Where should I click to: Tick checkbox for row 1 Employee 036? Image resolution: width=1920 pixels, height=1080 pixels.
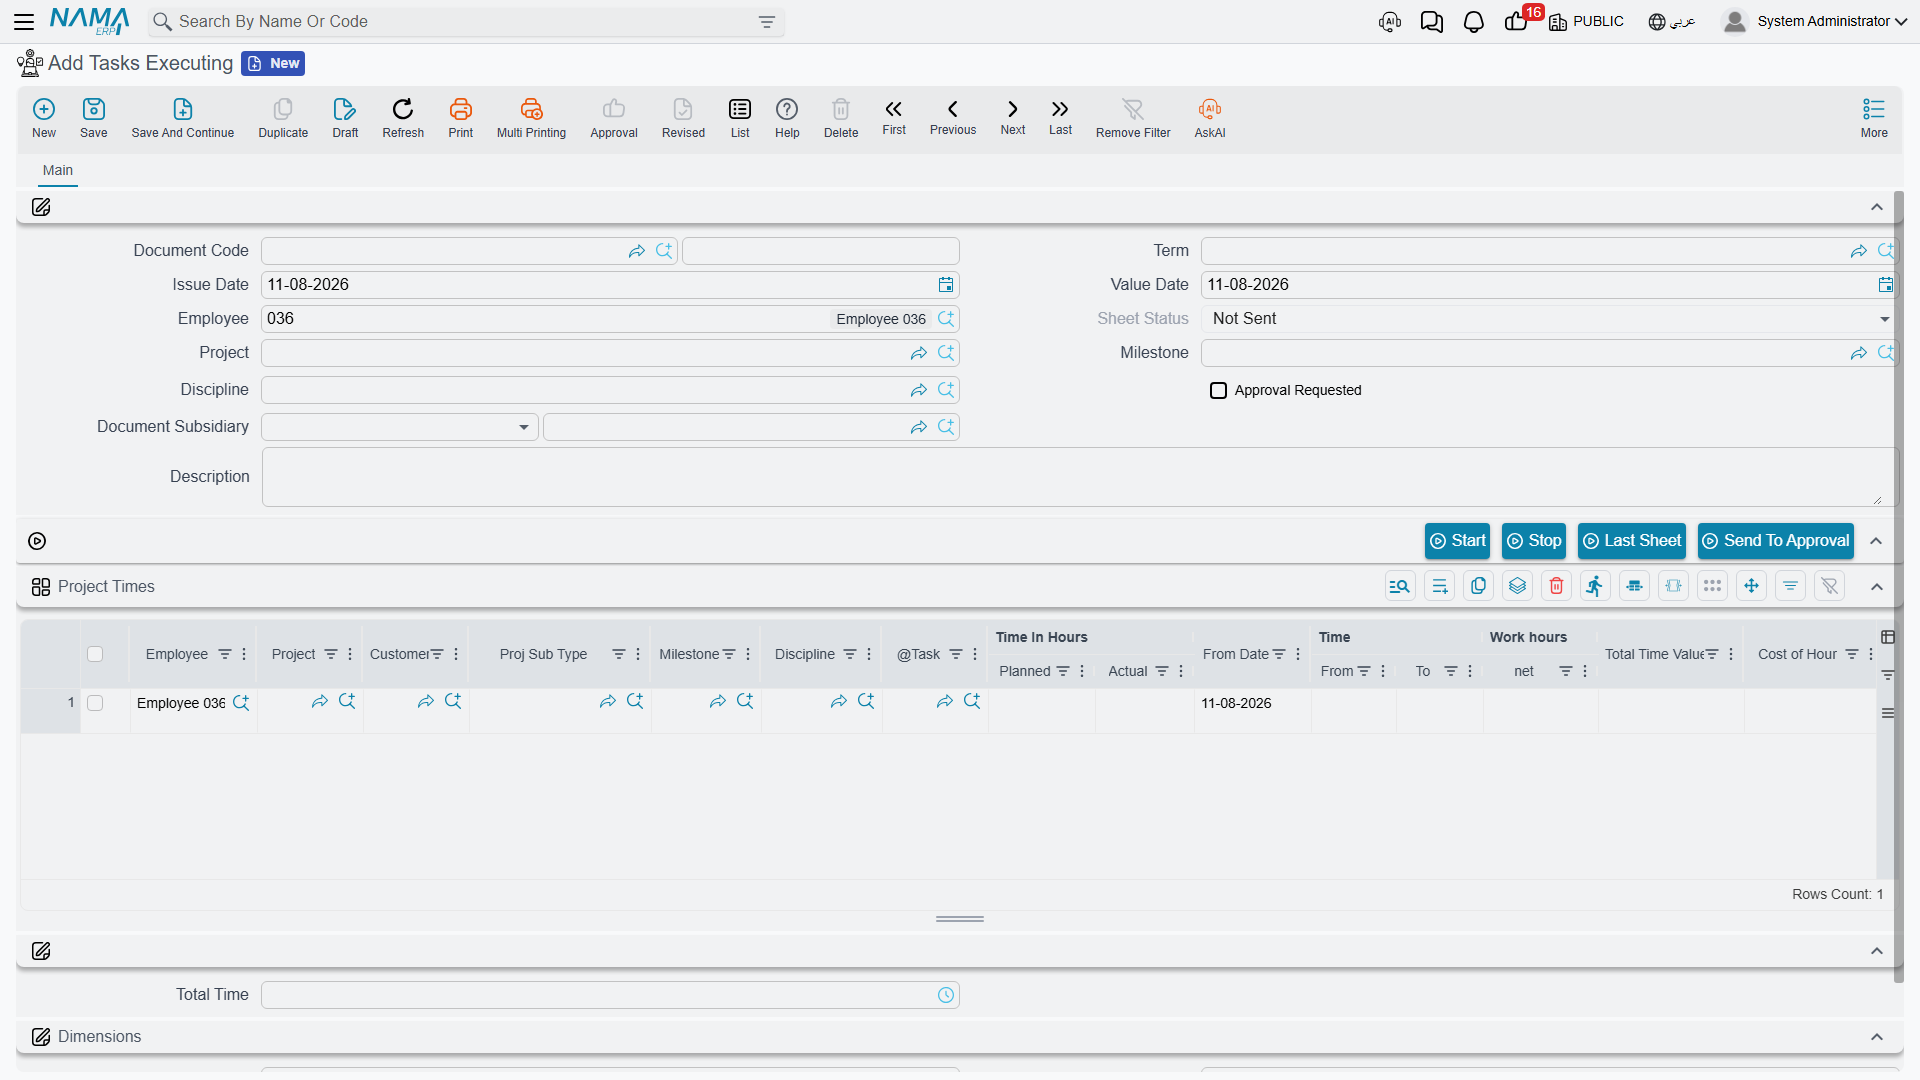click(95, 703)
